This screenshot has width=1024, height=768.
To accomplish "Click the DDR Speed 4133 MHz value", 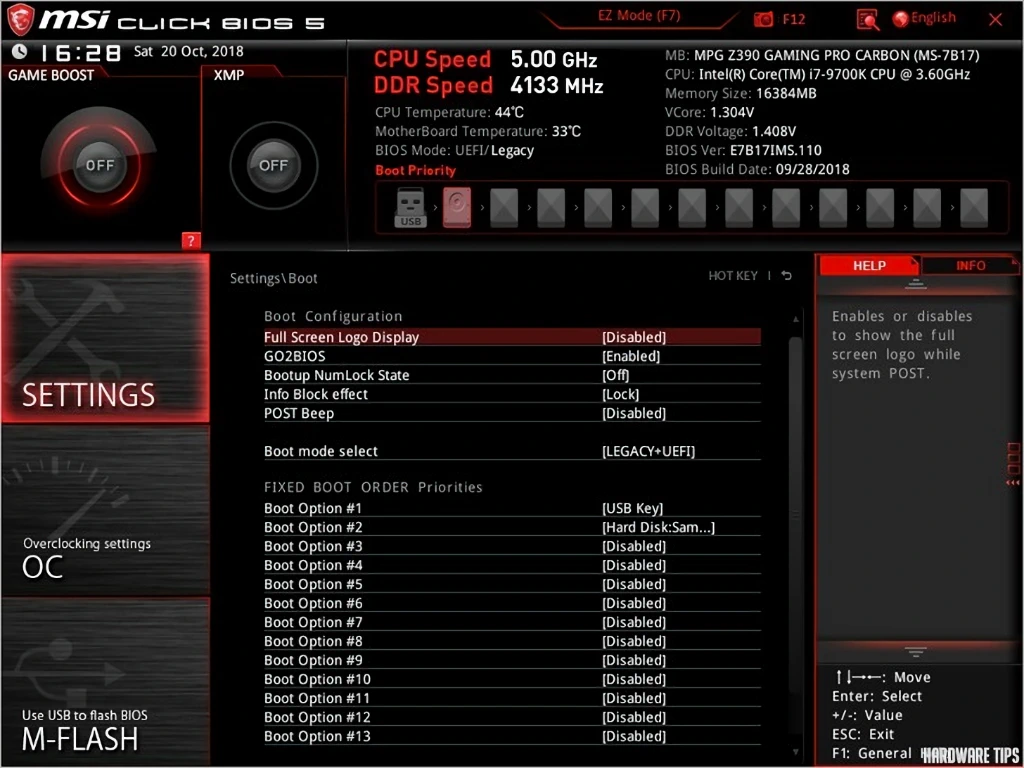I will 556,85.
